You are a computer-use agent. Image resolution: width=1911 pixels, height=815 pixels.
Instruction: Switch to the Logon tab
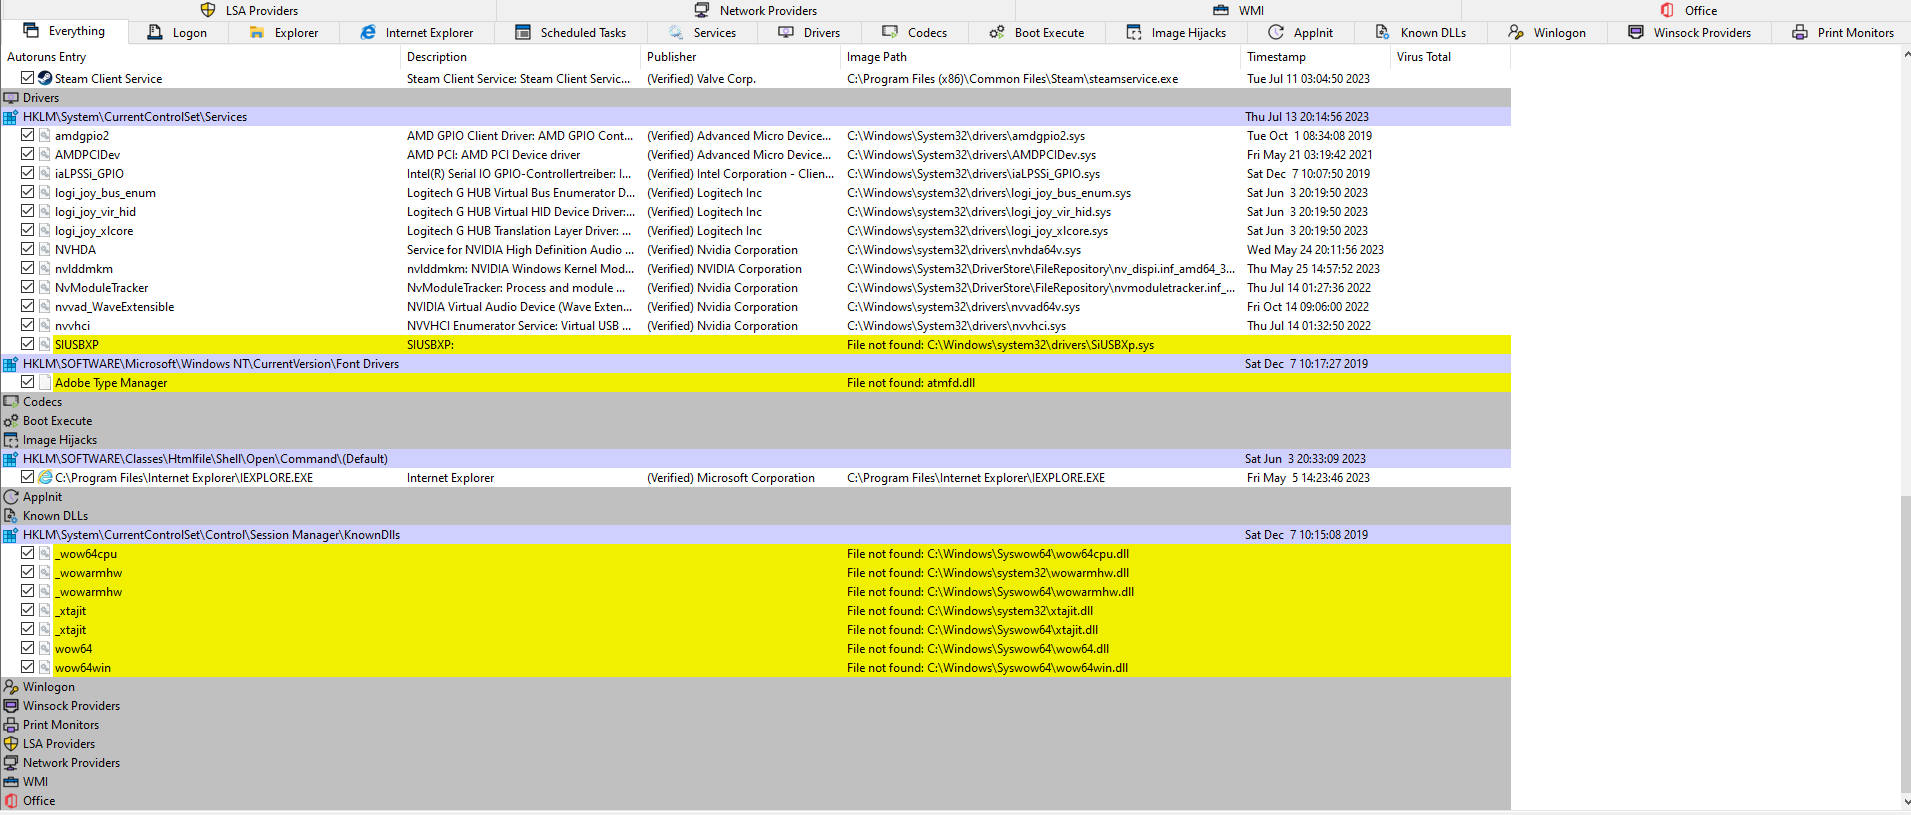point(178,32)
